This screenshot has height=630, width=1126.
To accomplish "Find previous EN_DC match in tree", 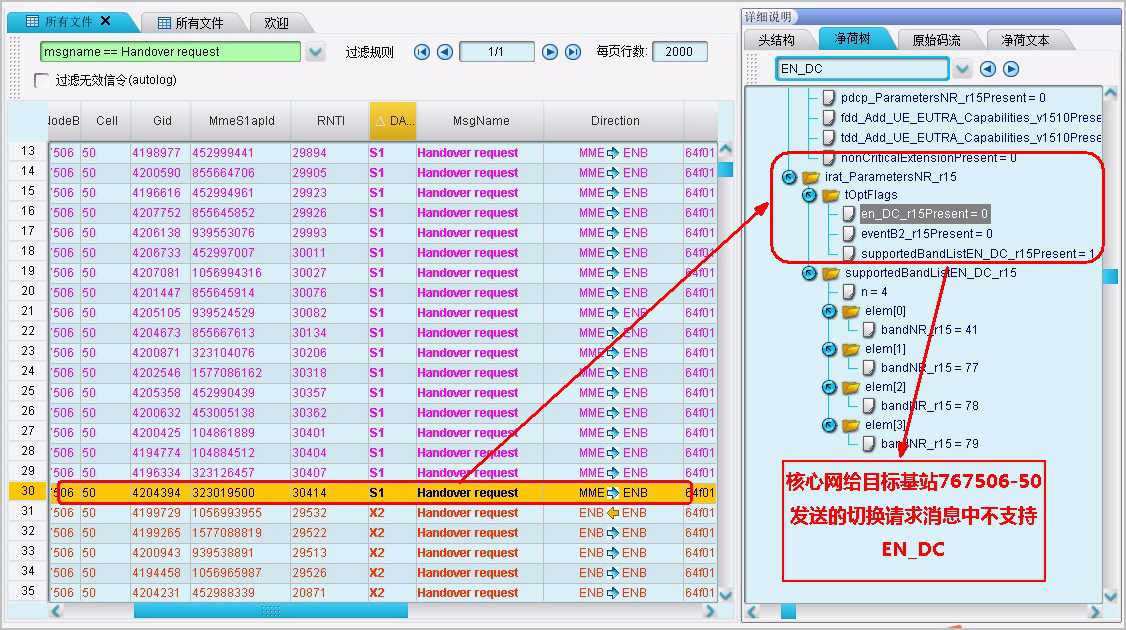I will (988, 69).
